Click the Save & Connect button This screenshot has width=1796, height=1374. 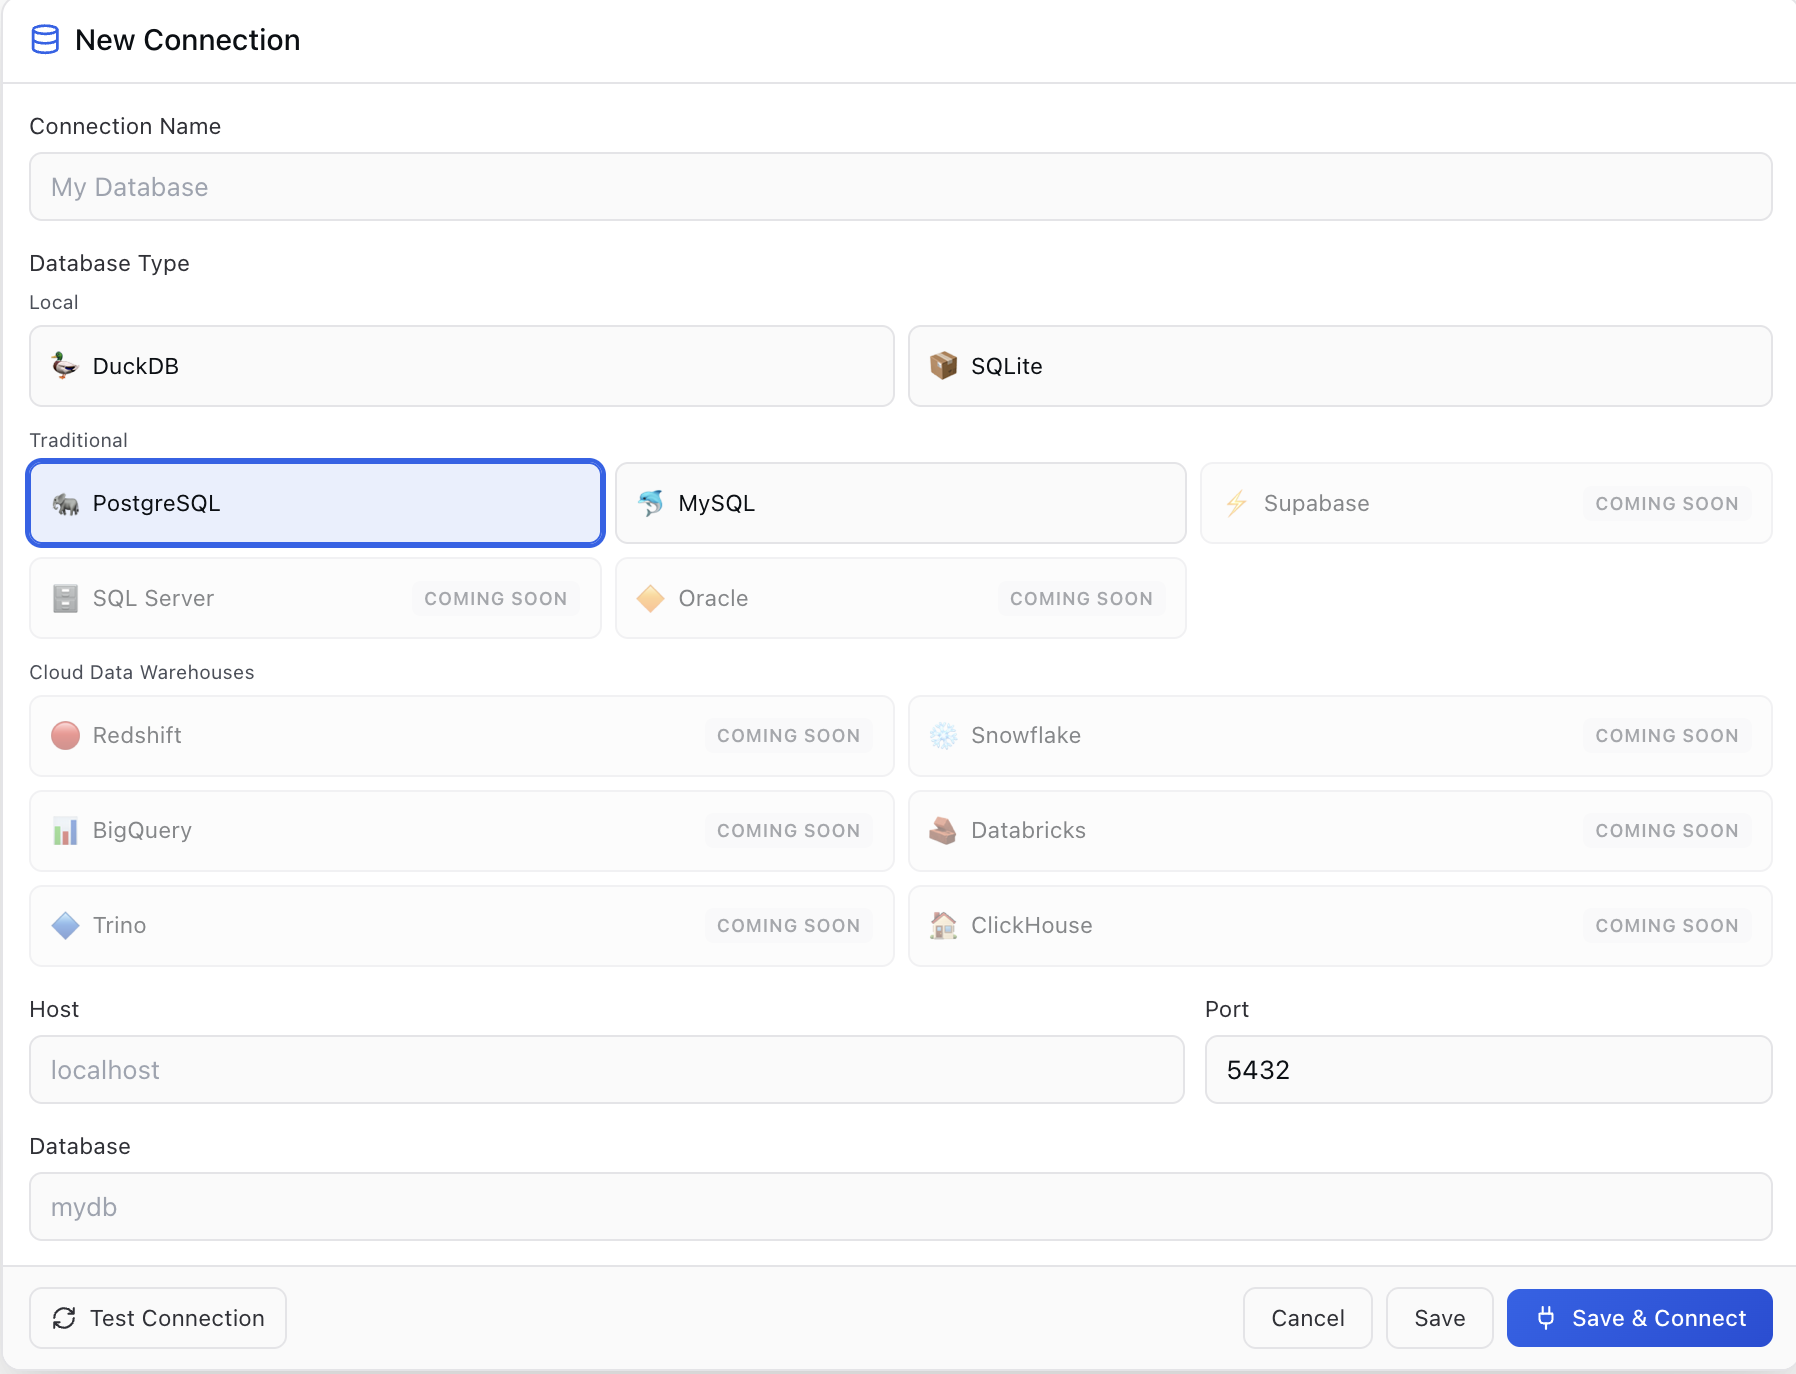[1639, 1318]
